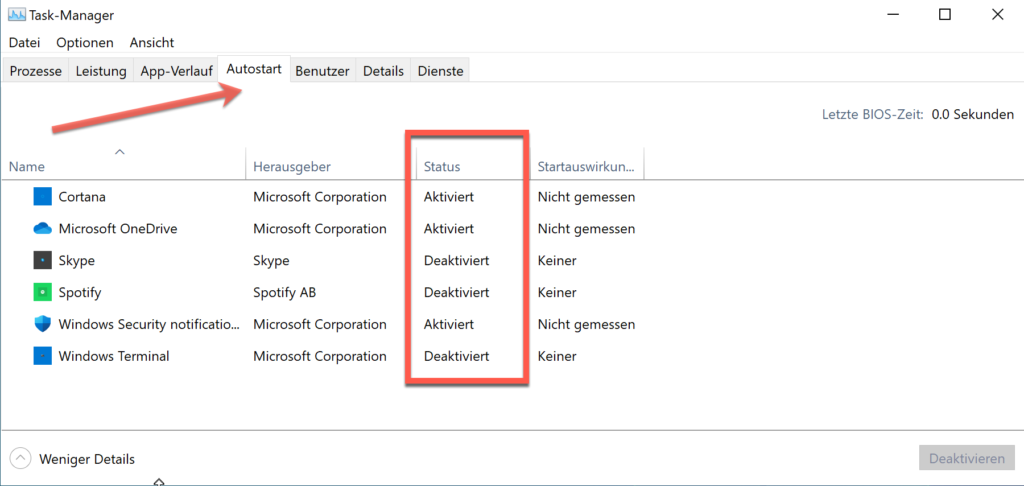Click the Microsoft OneDrive cloud icon
1024x486 pixels.
(42, 229)
